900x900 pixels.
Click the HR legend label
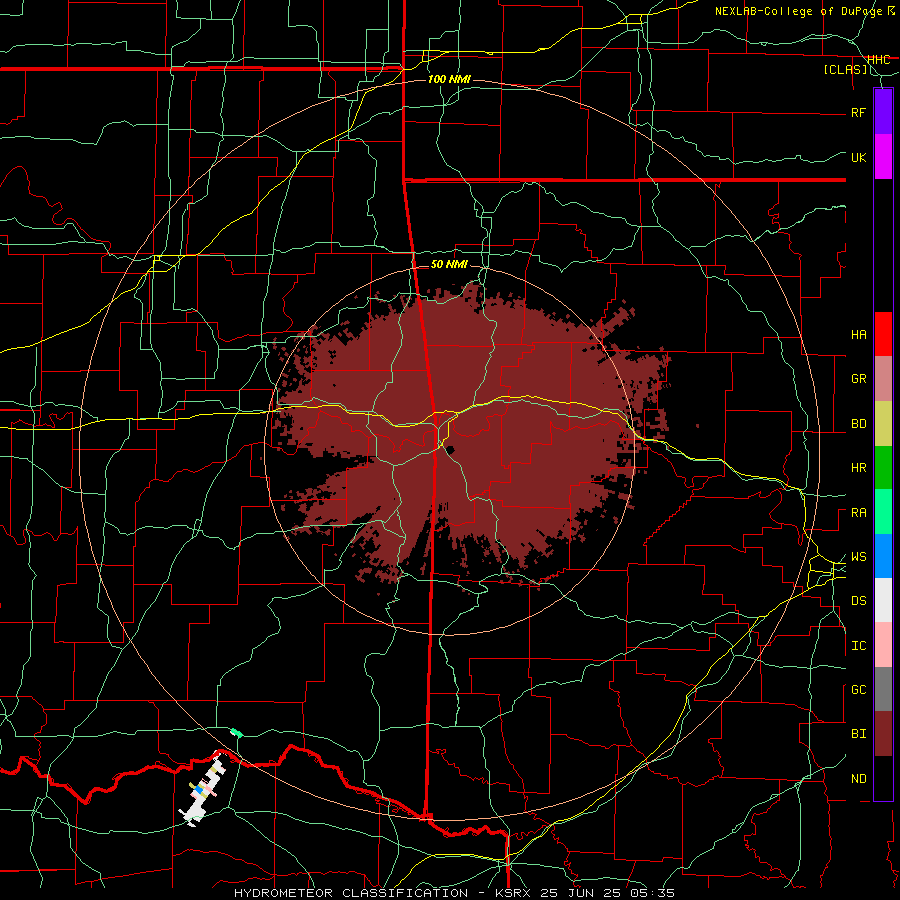(858, 468)
